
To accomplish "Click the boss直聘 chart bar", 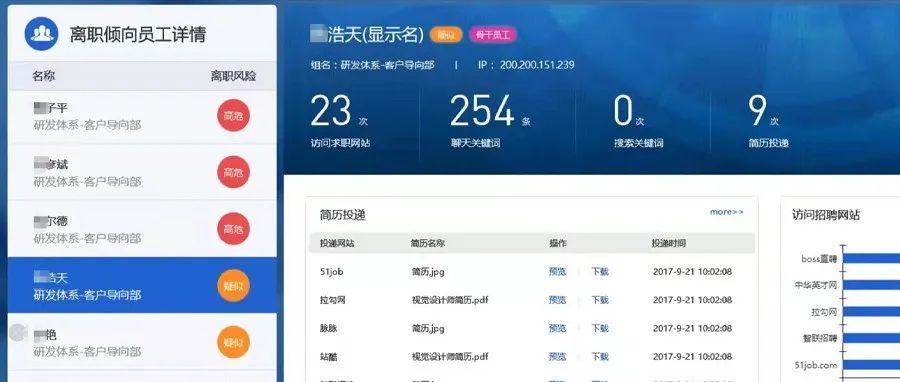I will coord(871,258).
